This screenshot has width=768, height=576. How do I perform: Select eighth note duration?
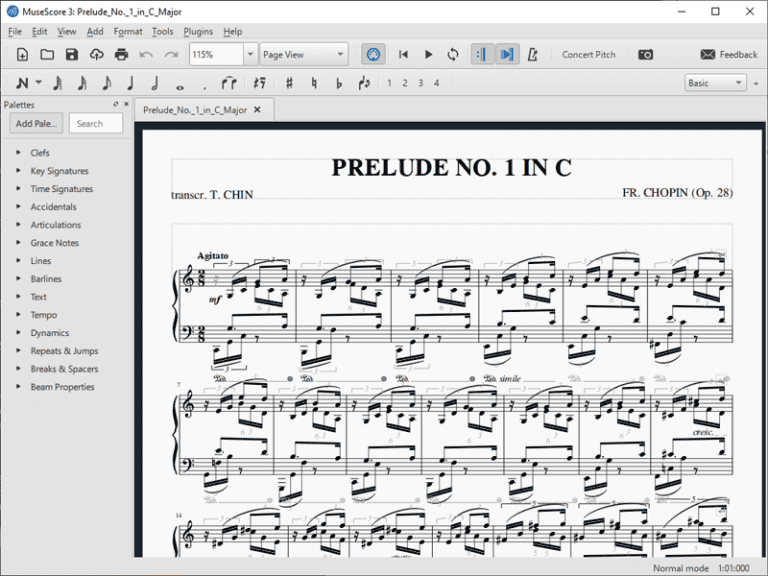tap(106, 83)
